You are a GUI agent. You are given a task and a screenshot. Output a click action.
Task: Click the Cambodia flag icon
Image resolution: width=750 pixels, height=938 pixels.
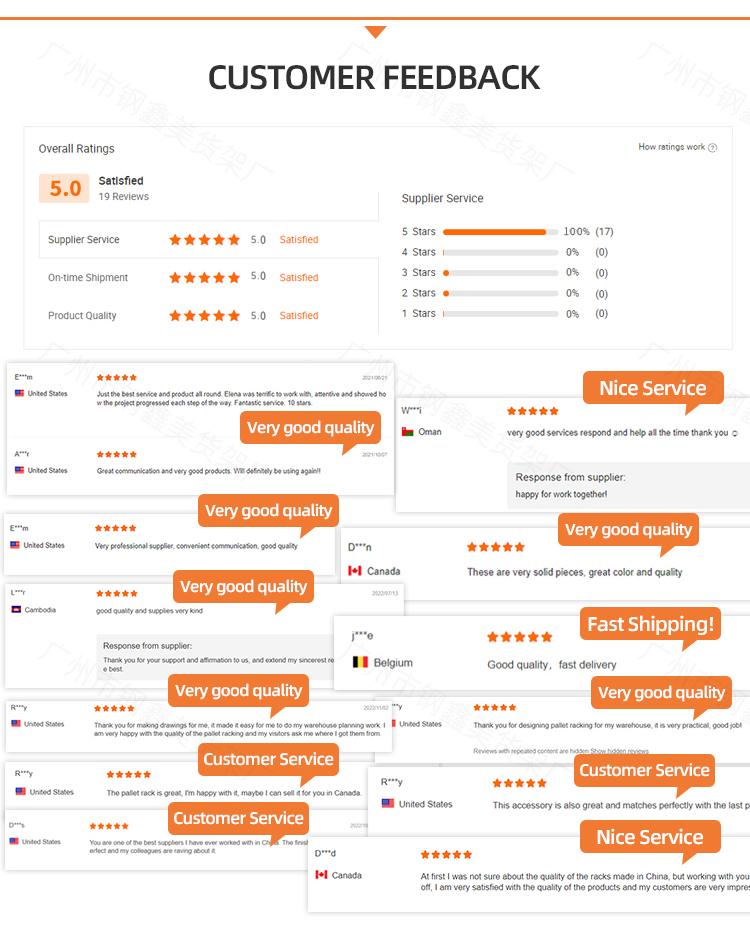[16, 610]
